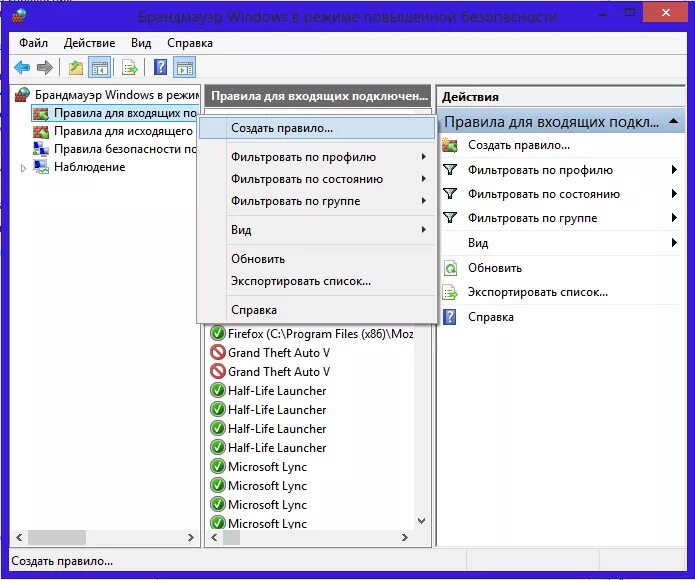Click the Правила для входящих подключен... list header
The height and width of the screenshot is (580, 695).
click(x=318, y=96)
